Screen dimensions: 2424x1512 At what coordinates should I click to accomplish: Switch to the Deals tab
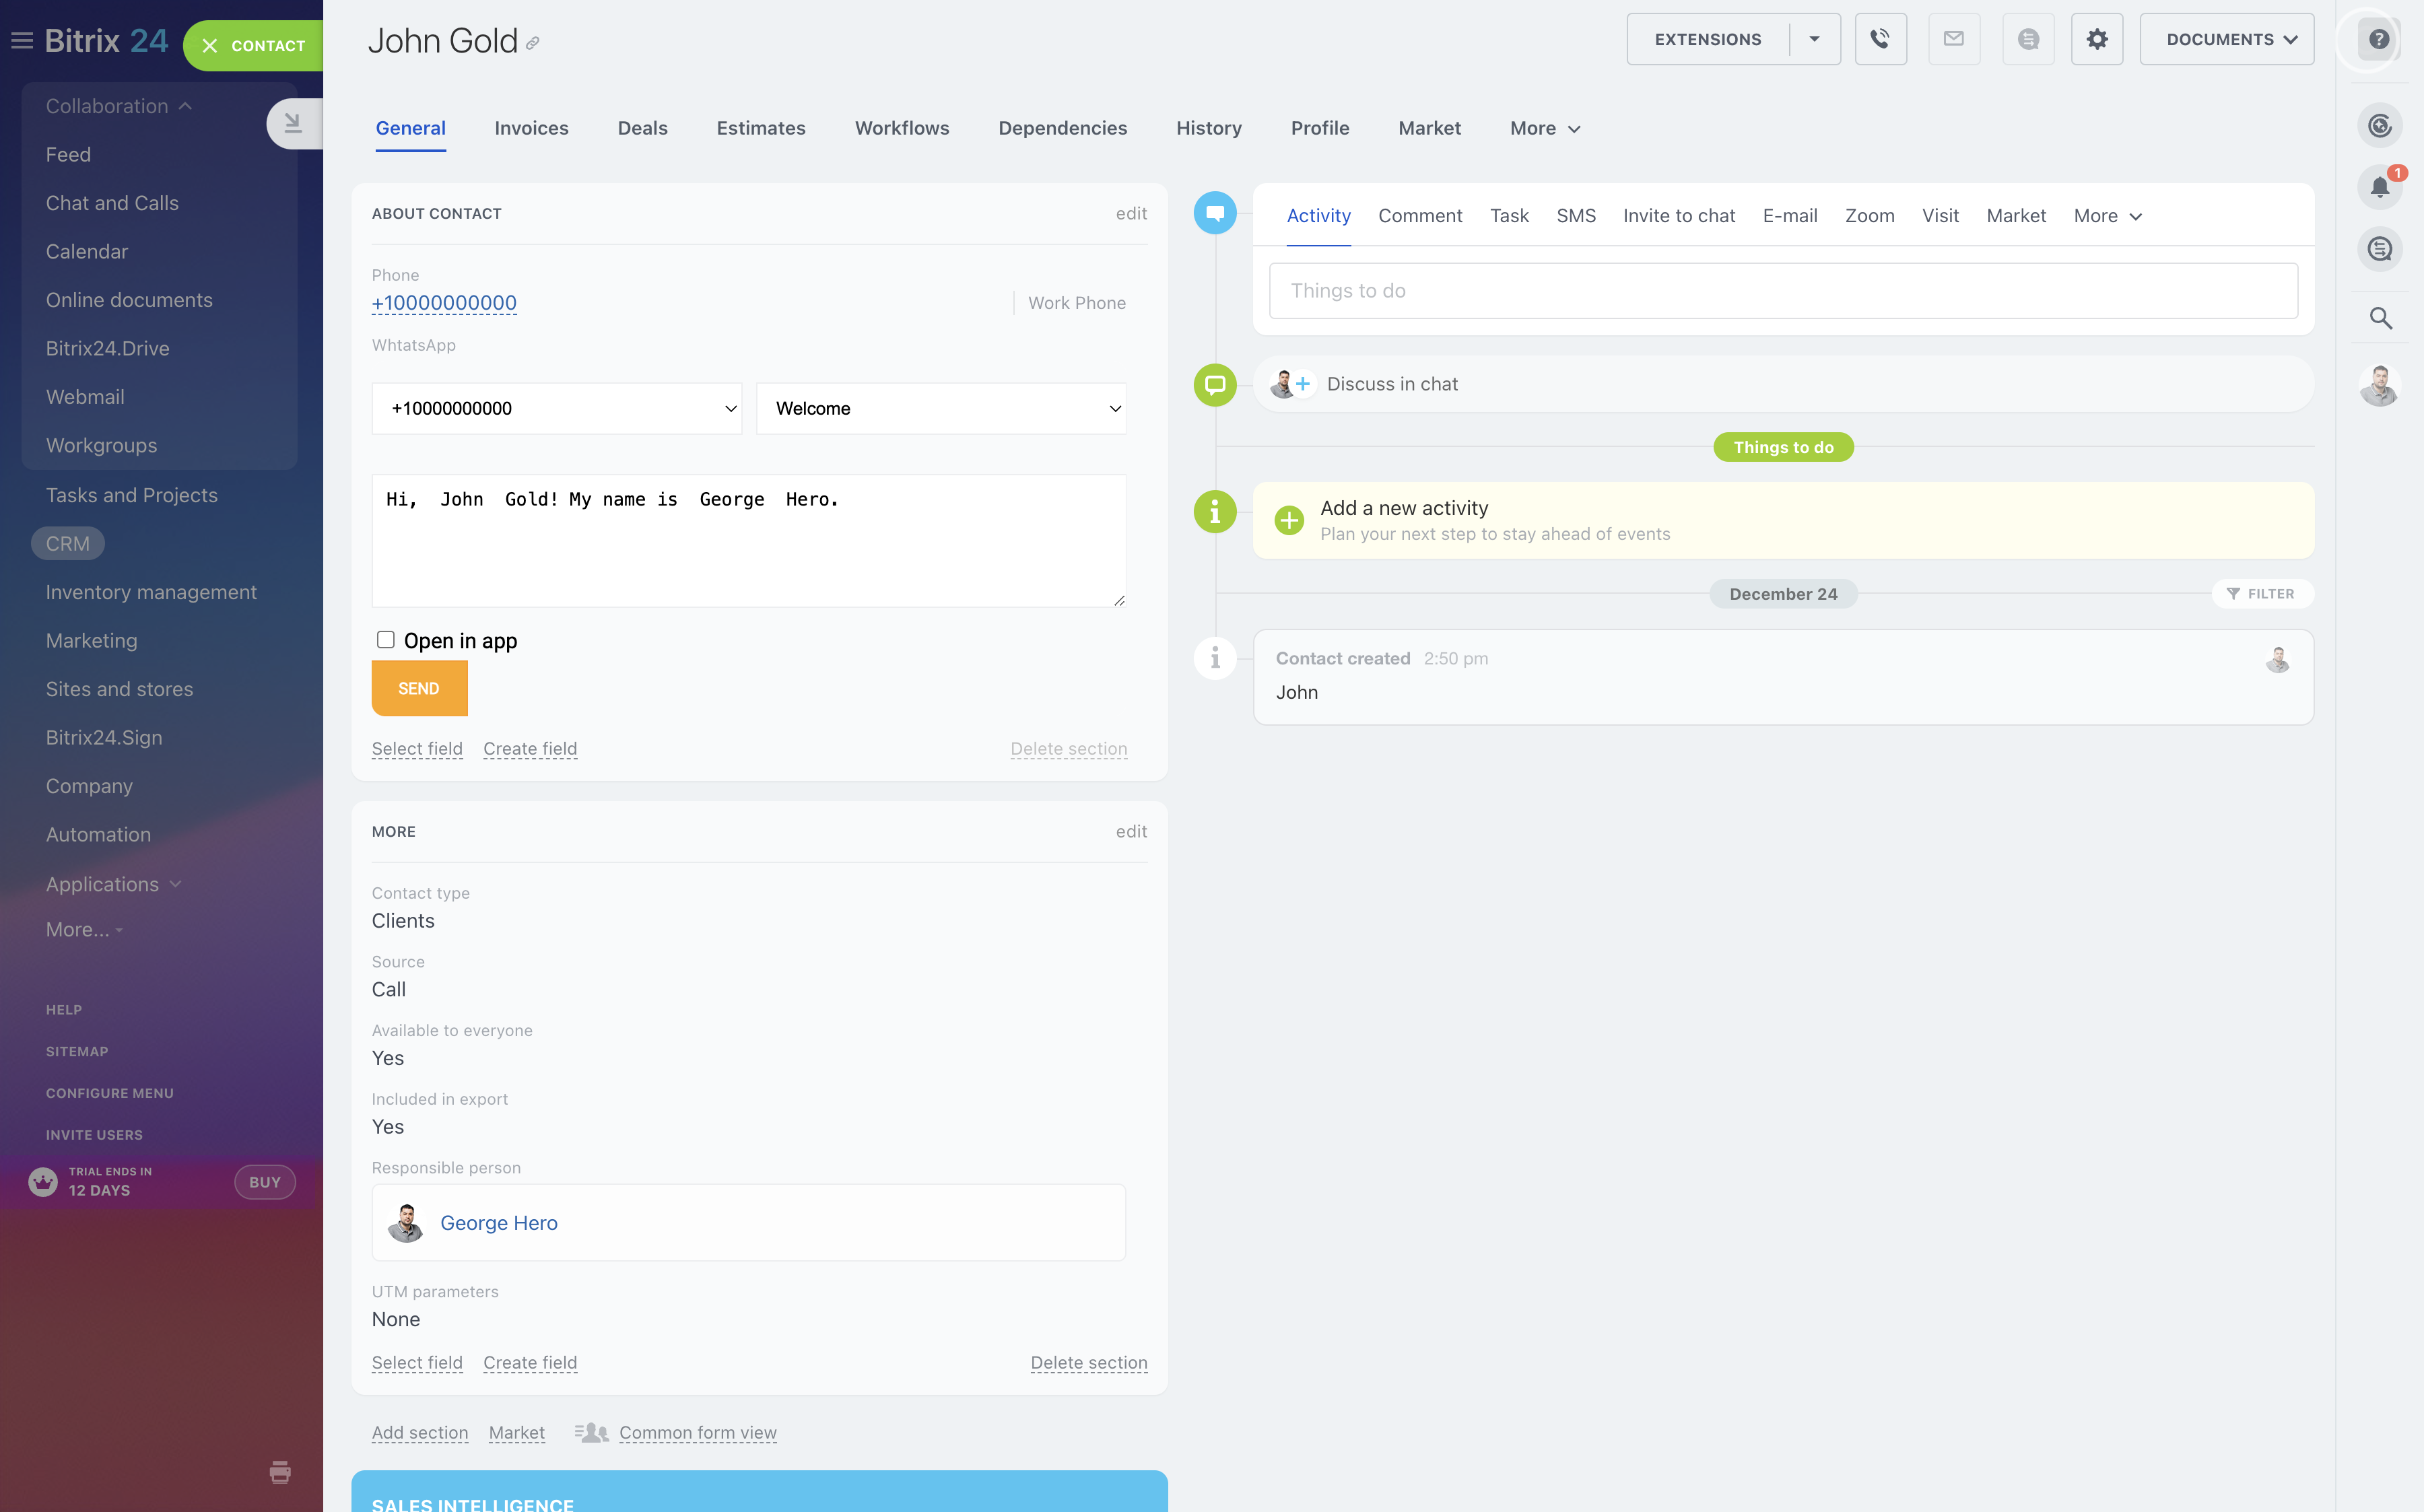(642, 128)
